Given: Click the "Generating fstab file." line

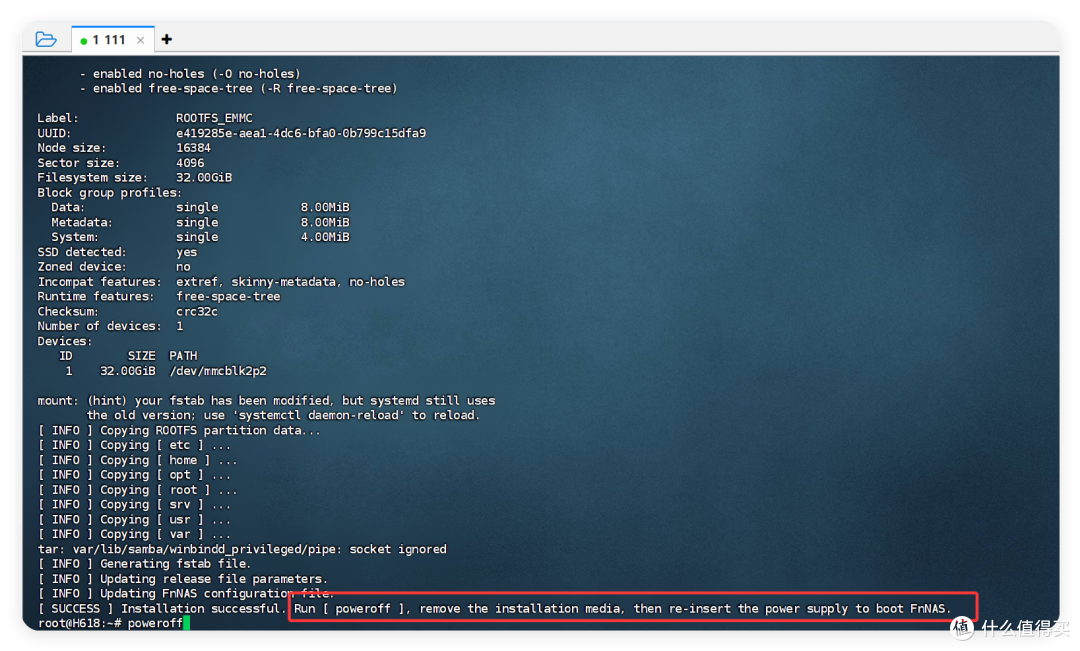Looking at the screenshot, I should coord(145,564).
